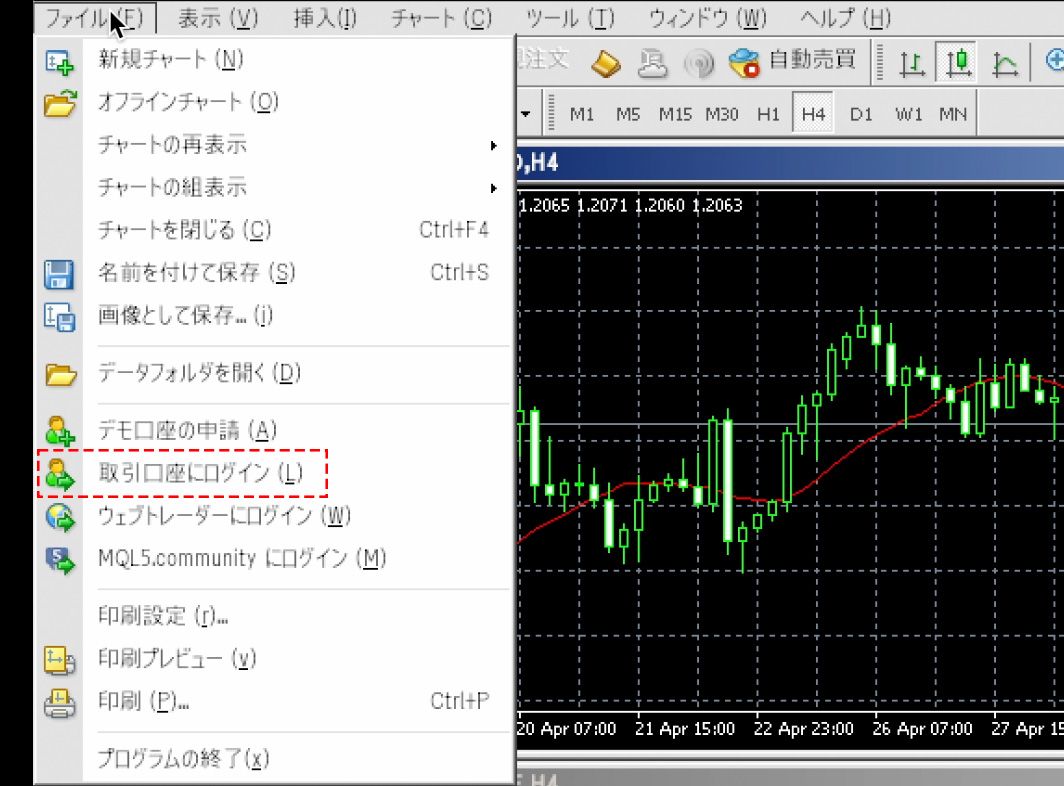Zoom in on the chart with the magnifier icon
1064x786 pixels.
(x=1055, y=61)
